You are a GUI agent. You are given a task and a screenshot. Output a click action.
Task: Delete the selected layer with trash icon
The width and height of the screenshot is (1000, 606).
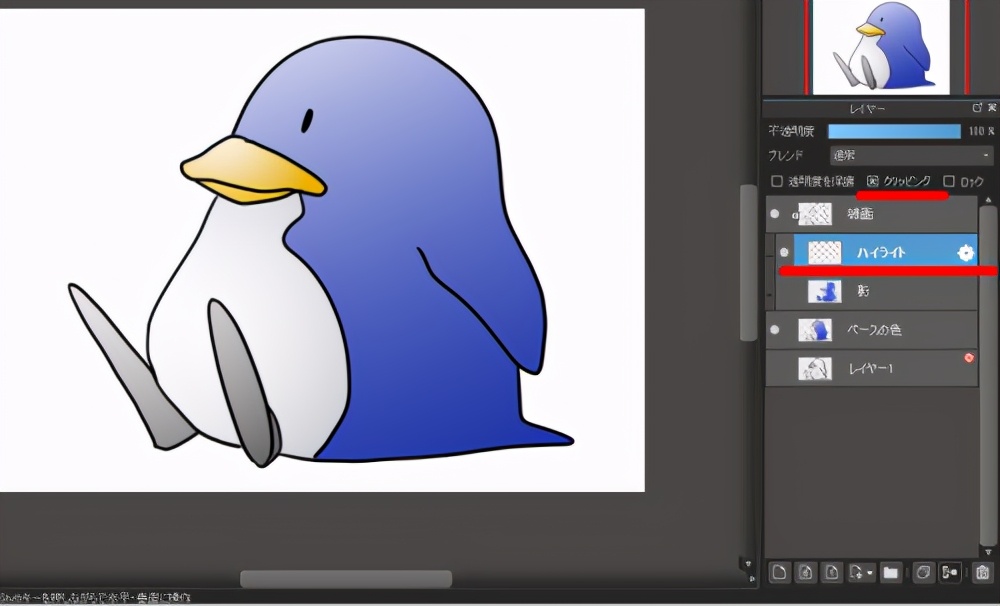pyautogui.click(x=982, y=572)
